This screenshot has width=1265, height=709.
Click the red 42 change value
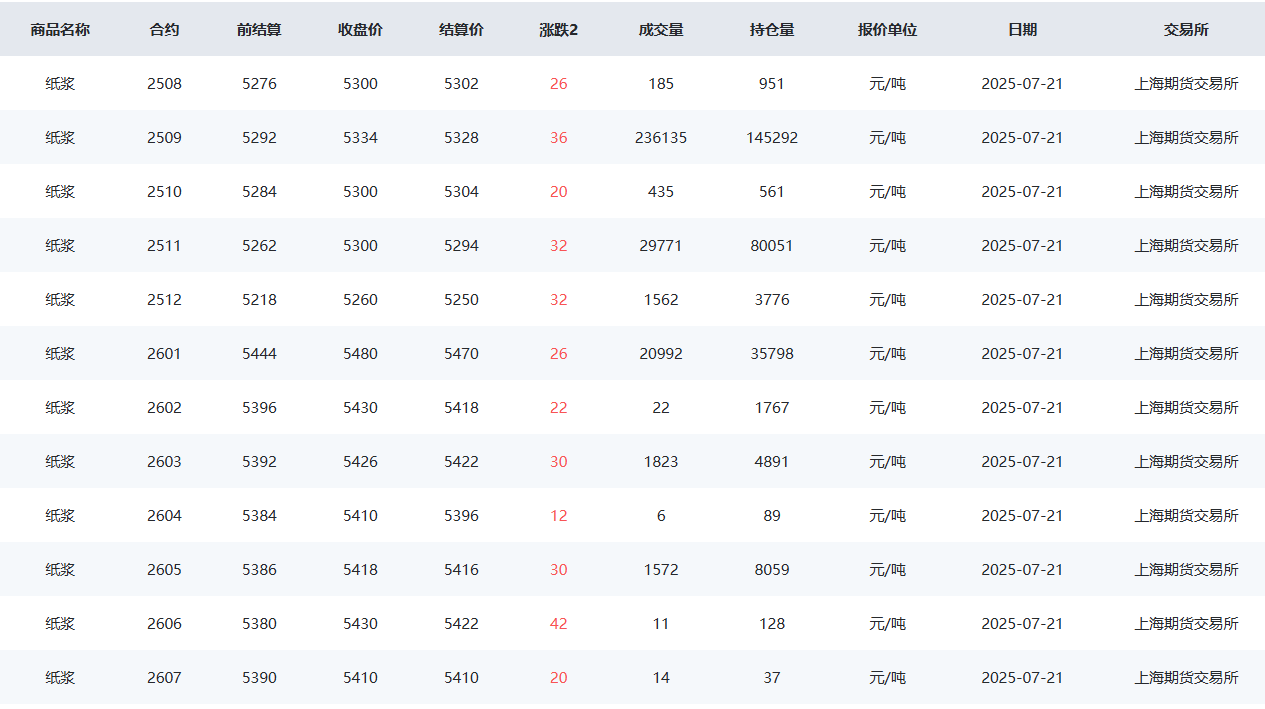(x=558, y=624)
